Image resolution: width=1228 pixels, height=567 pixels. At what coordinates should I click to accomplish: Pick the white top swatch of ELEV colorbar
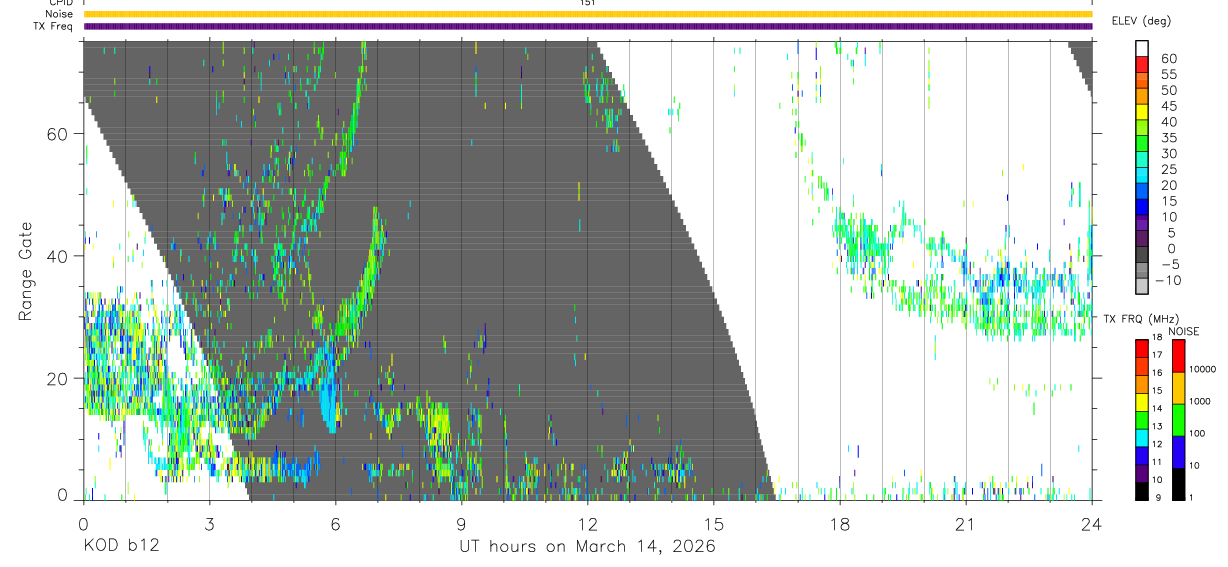pos(1141,50)
